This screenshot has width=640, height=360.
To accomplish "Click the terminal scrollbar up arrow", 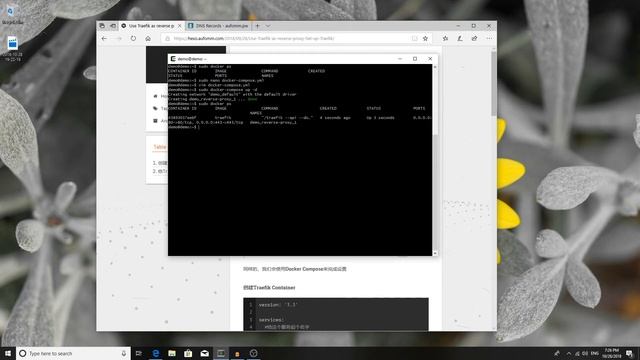I will tap(435, 67).
